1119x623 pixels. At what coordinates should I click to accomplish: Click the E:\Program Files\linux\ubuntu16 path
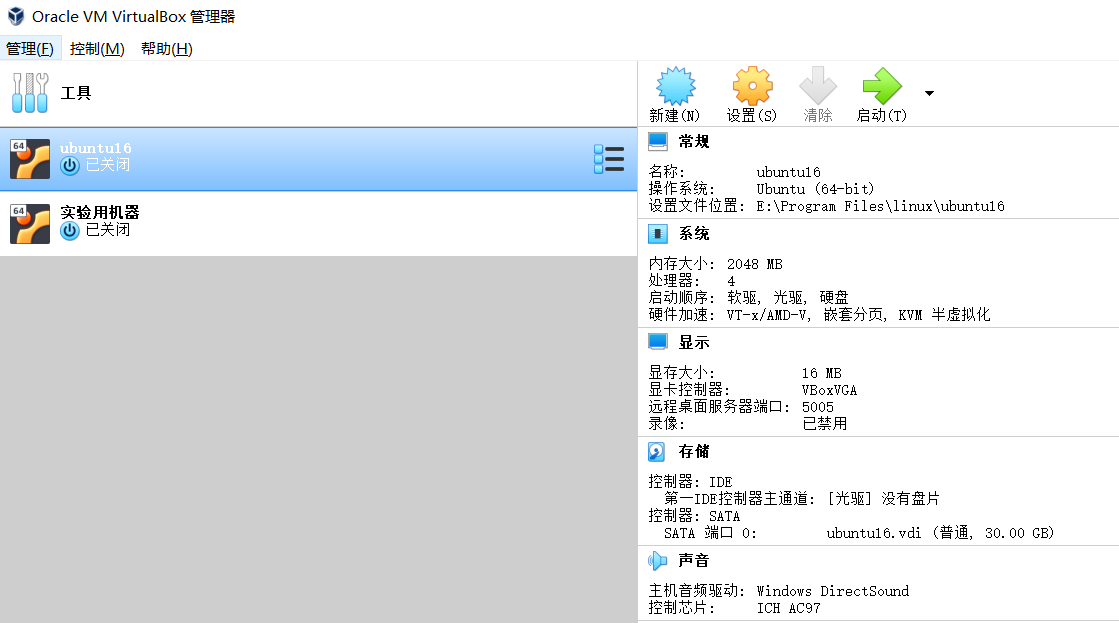click(x=881, y=206)
